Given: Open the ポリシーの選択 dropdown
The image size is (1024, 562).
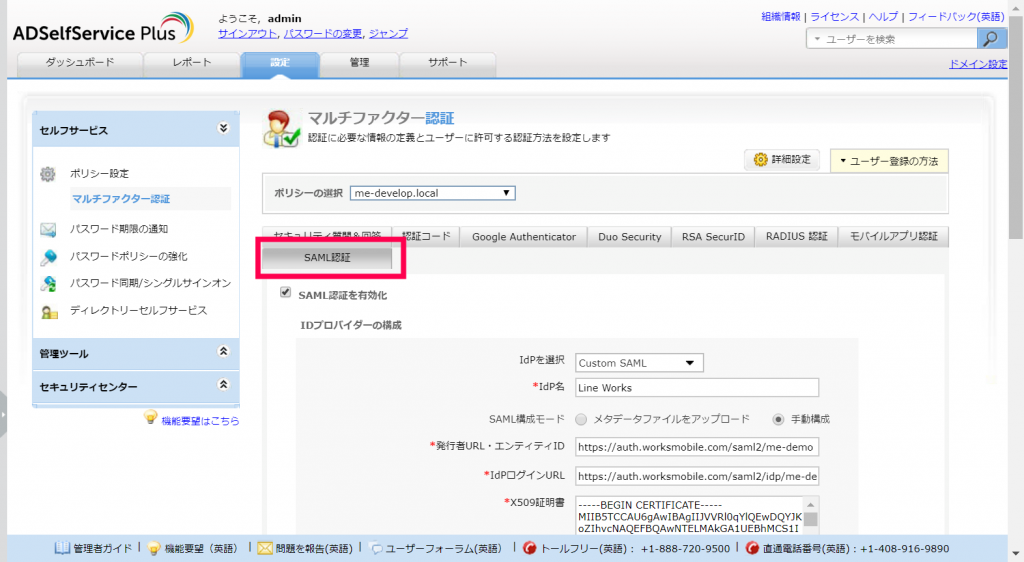Looking at the screenshot, I should (432, 193).
